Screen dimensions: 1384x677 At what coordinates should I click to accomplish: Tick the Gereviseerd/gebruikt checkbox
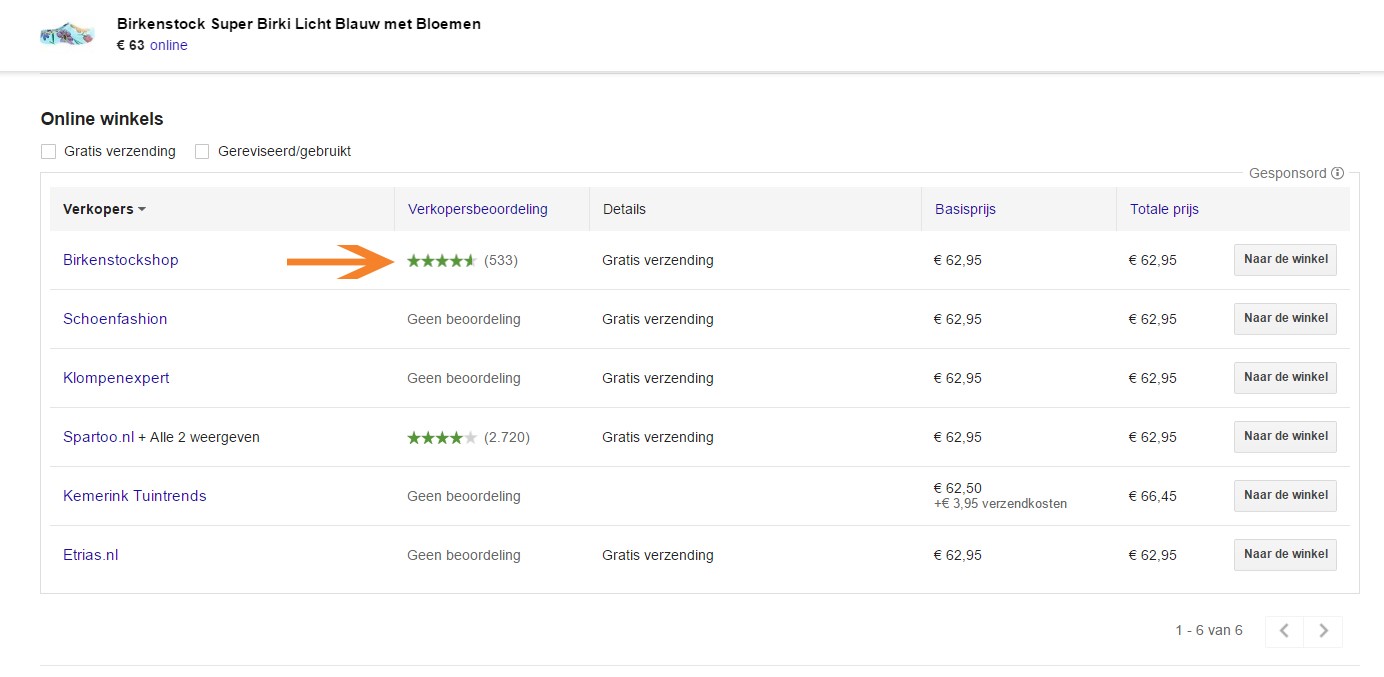tap(202, 152)
